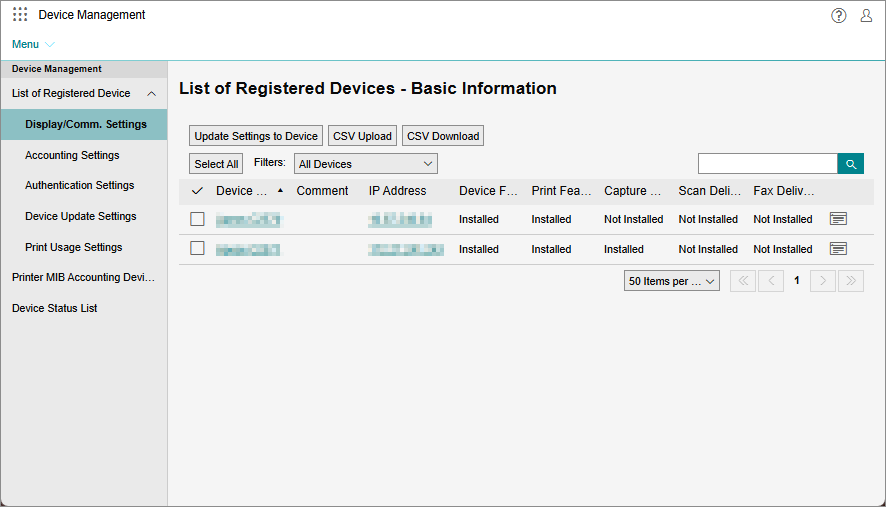
Task: Open details icon for second device row
Action: coord(838,249)
